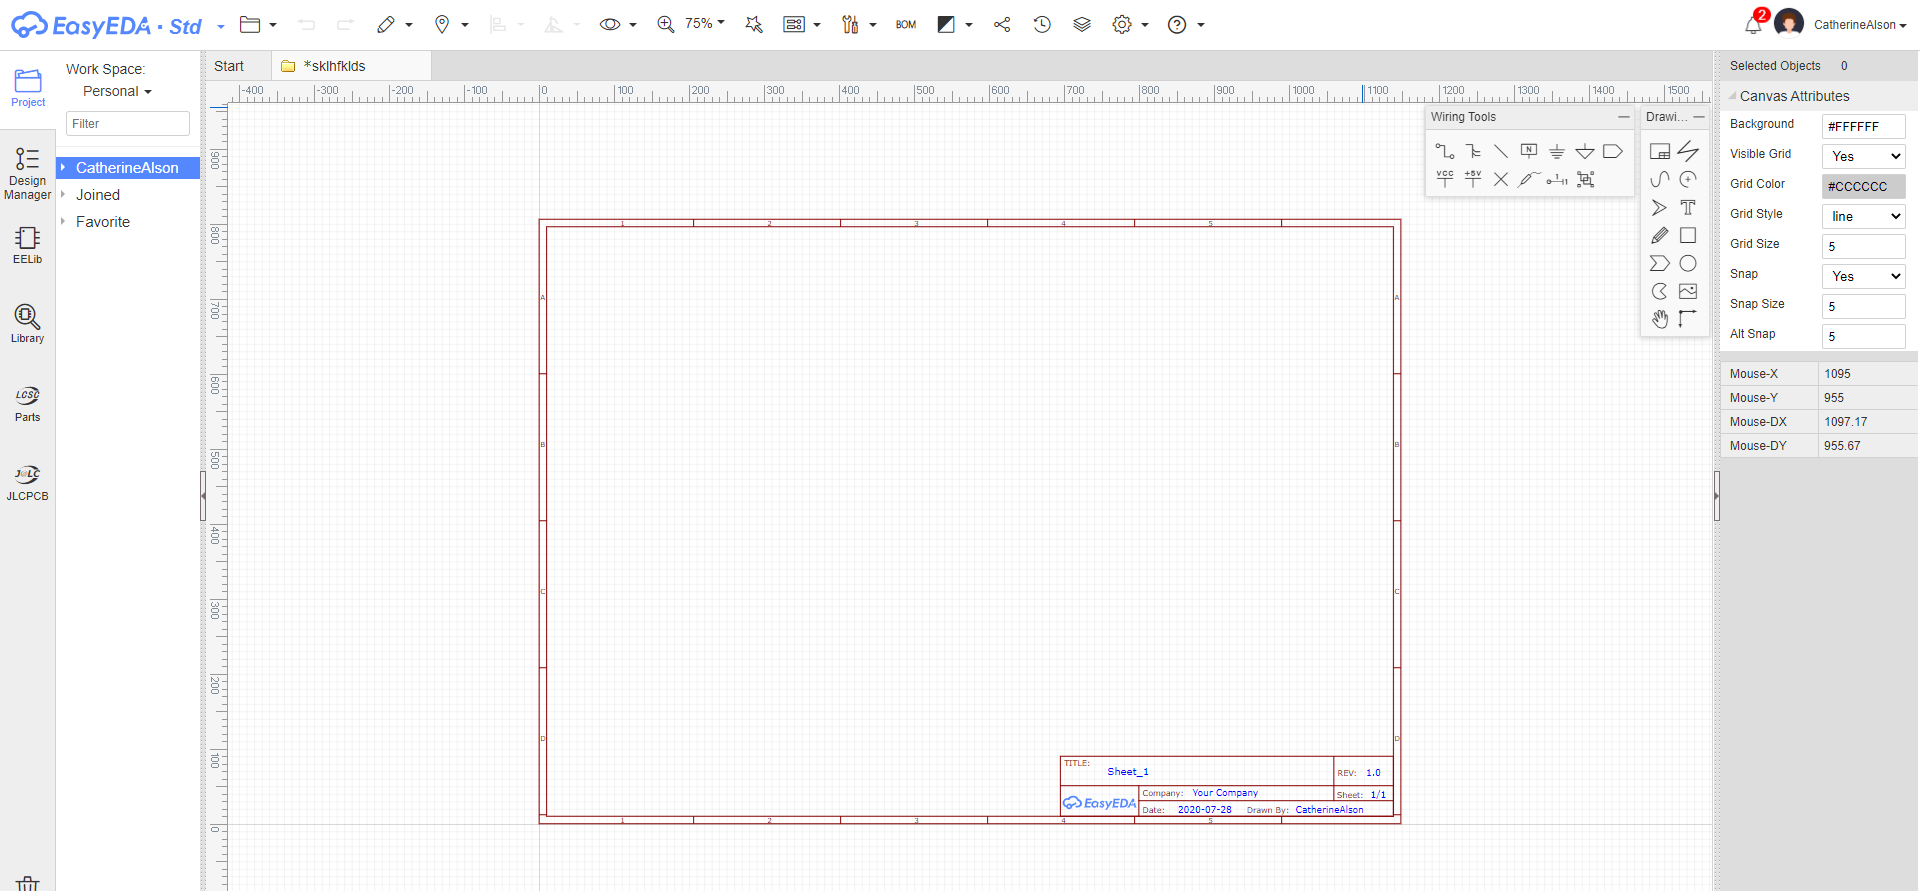The height and width of the screenshot is (891, 1920).
Task: Open the Tools wrench dropdown
Action: (858, 25)
